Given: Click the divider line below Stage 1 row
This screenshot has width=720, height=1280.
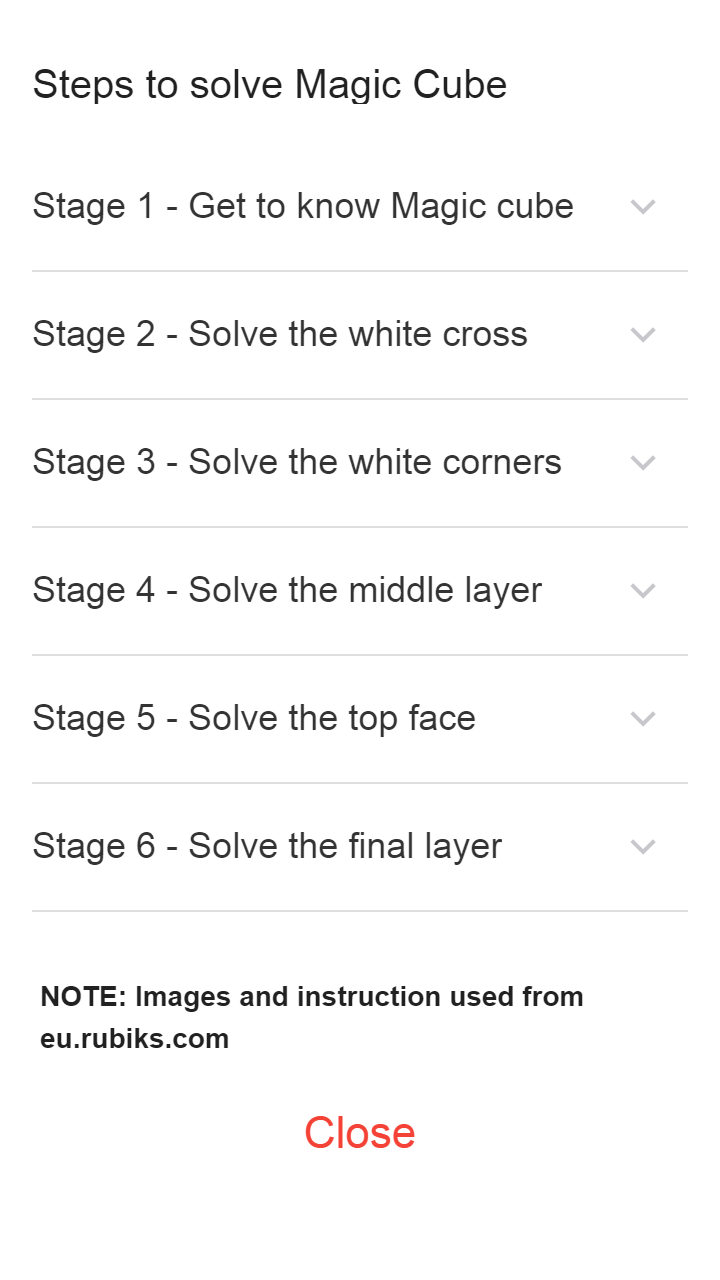Looking at the screenshot, I should coord(360,271).
